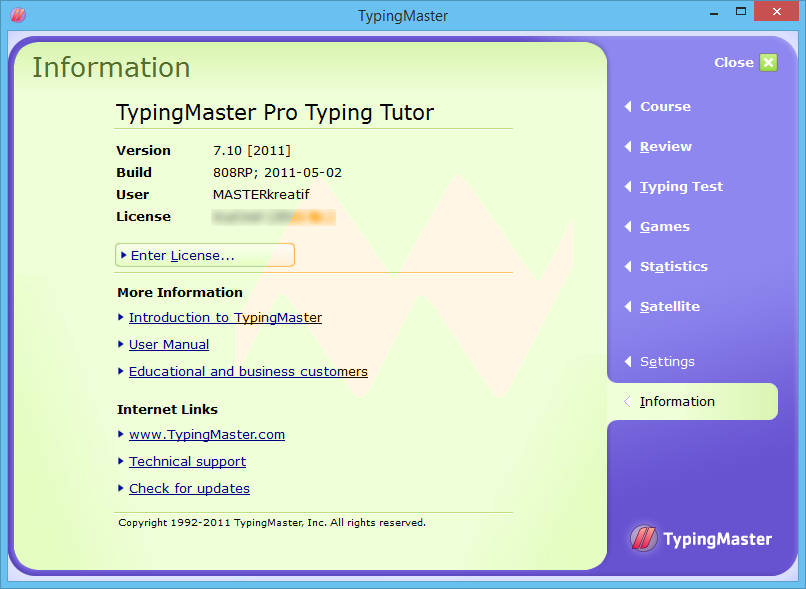This screenshot has height=589, width=806.
Task: Click the arrow beside Information tab
Action: (627, 401)
